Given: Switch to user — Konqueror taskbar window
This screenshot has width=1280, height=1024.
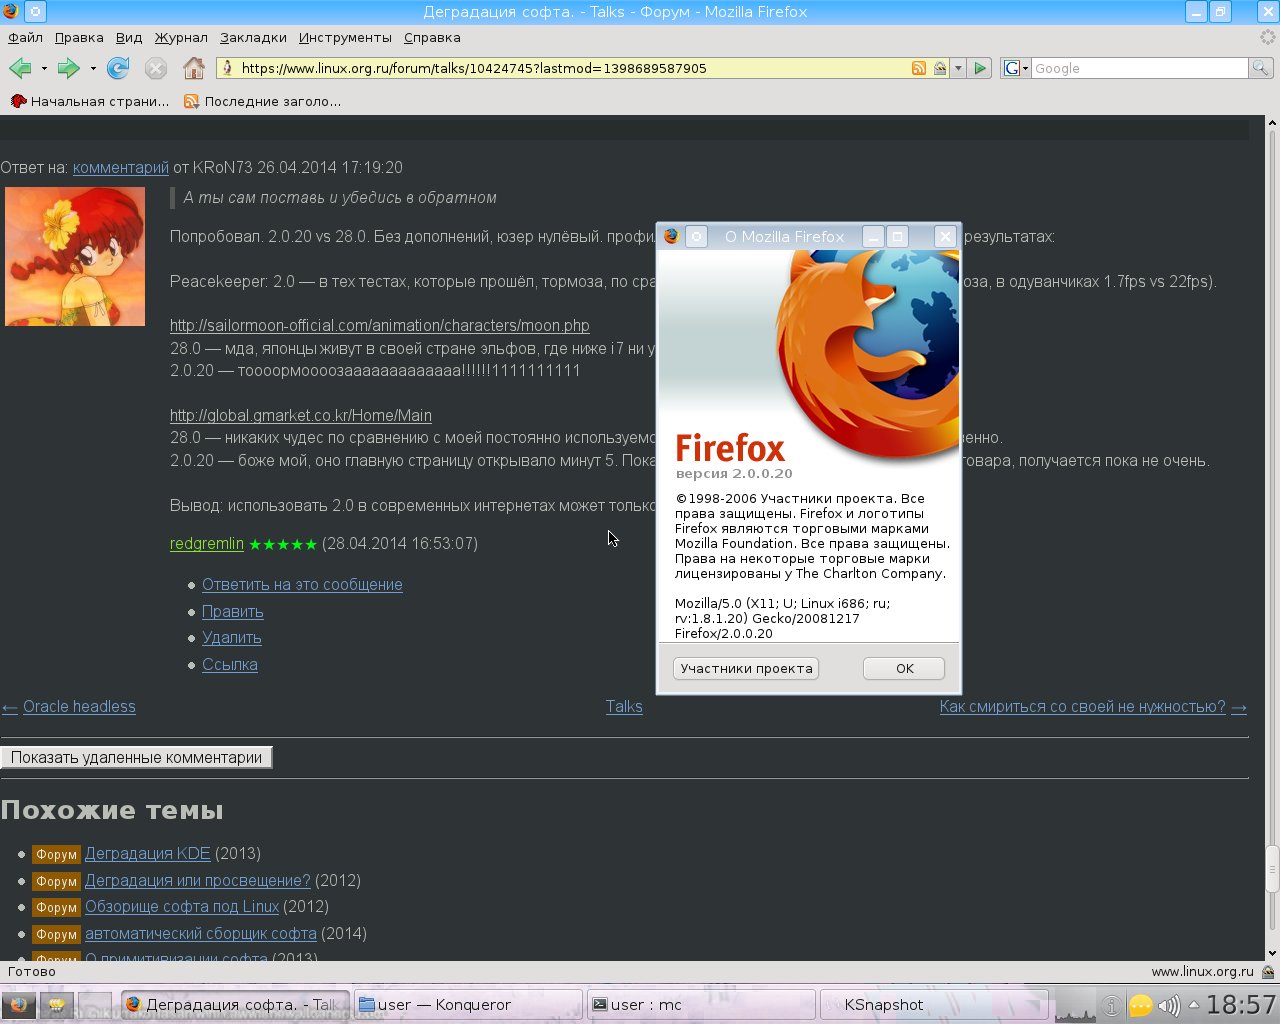Looking at the screenshot, I should [x=469, y=1005].
